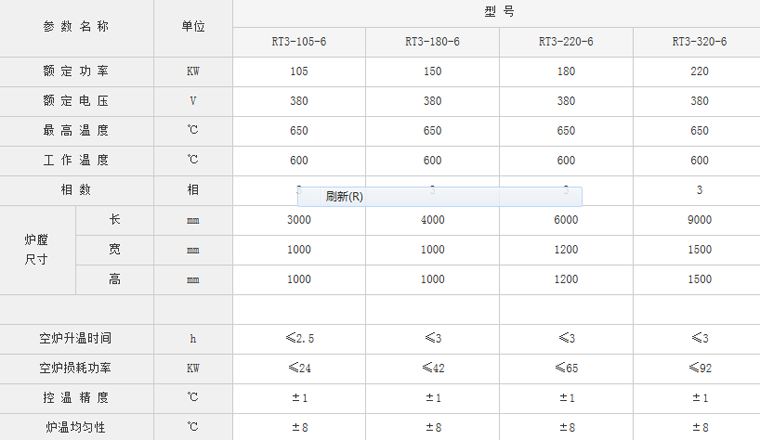Select the RT3-220-6 model column header
The width and height of the screenshot is (760, 440).
click(566, 42)
